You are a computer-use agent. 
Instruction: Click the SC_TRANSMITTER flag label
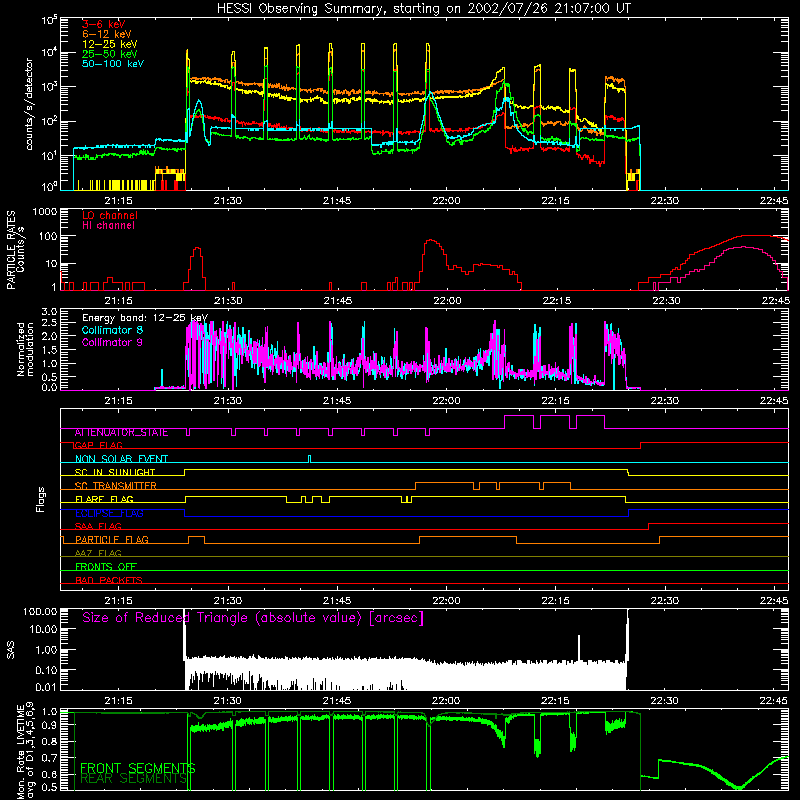116,486
